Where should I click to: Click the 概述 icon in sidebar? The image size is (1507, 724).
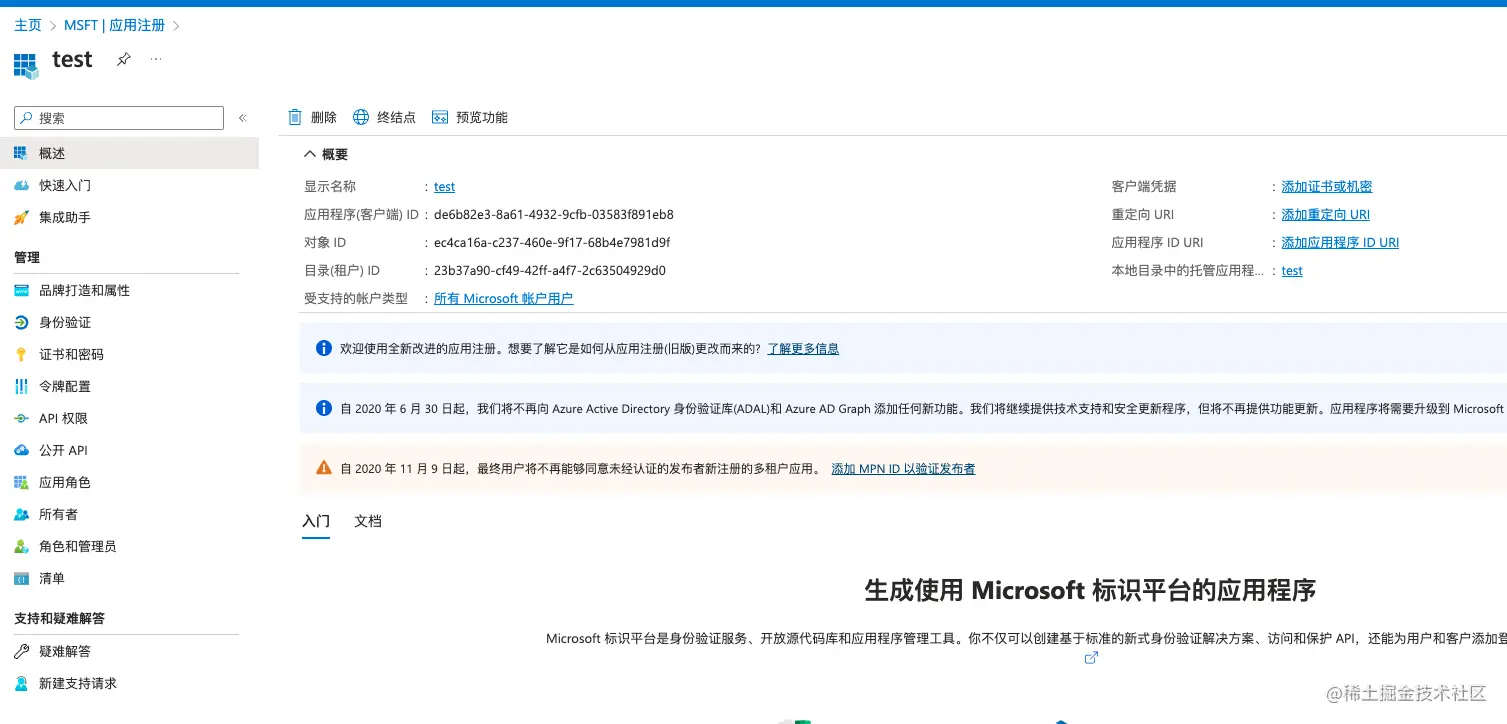coord(21,153)
